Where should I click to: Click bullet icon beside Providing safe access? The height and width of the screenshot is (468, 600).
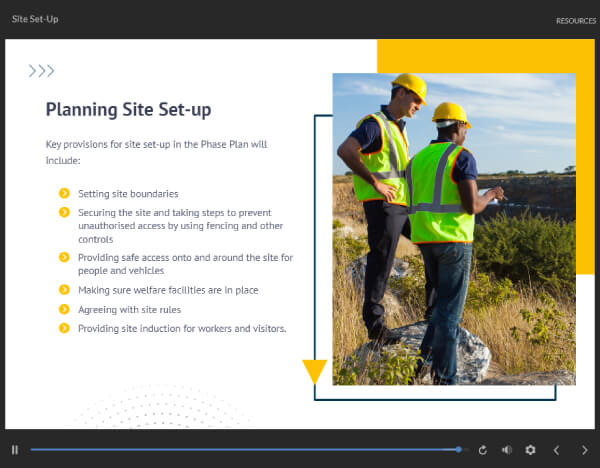[64, 257]
